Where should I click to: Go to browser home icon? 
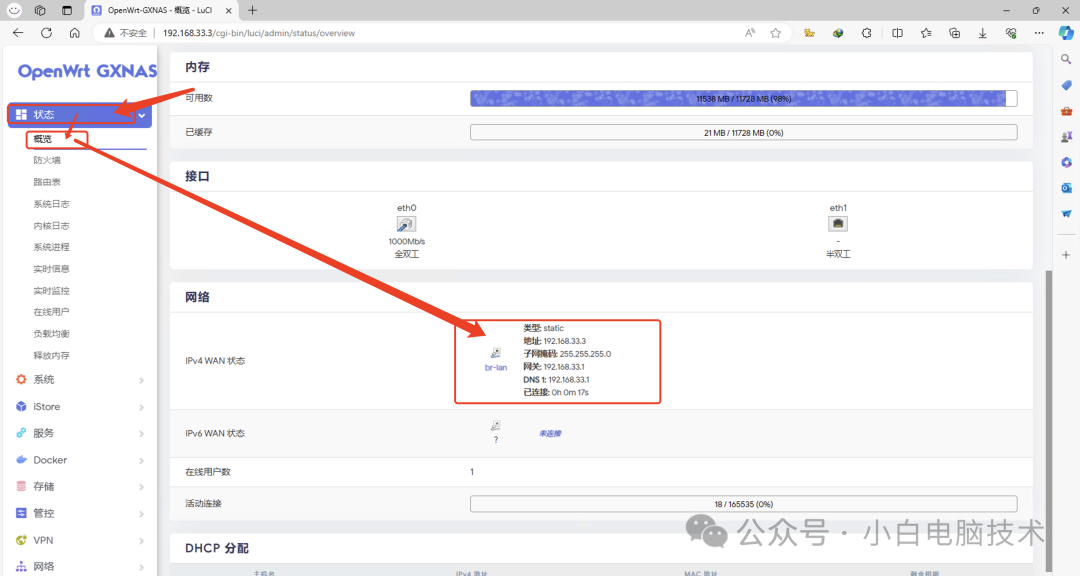[x=74, y=32]
